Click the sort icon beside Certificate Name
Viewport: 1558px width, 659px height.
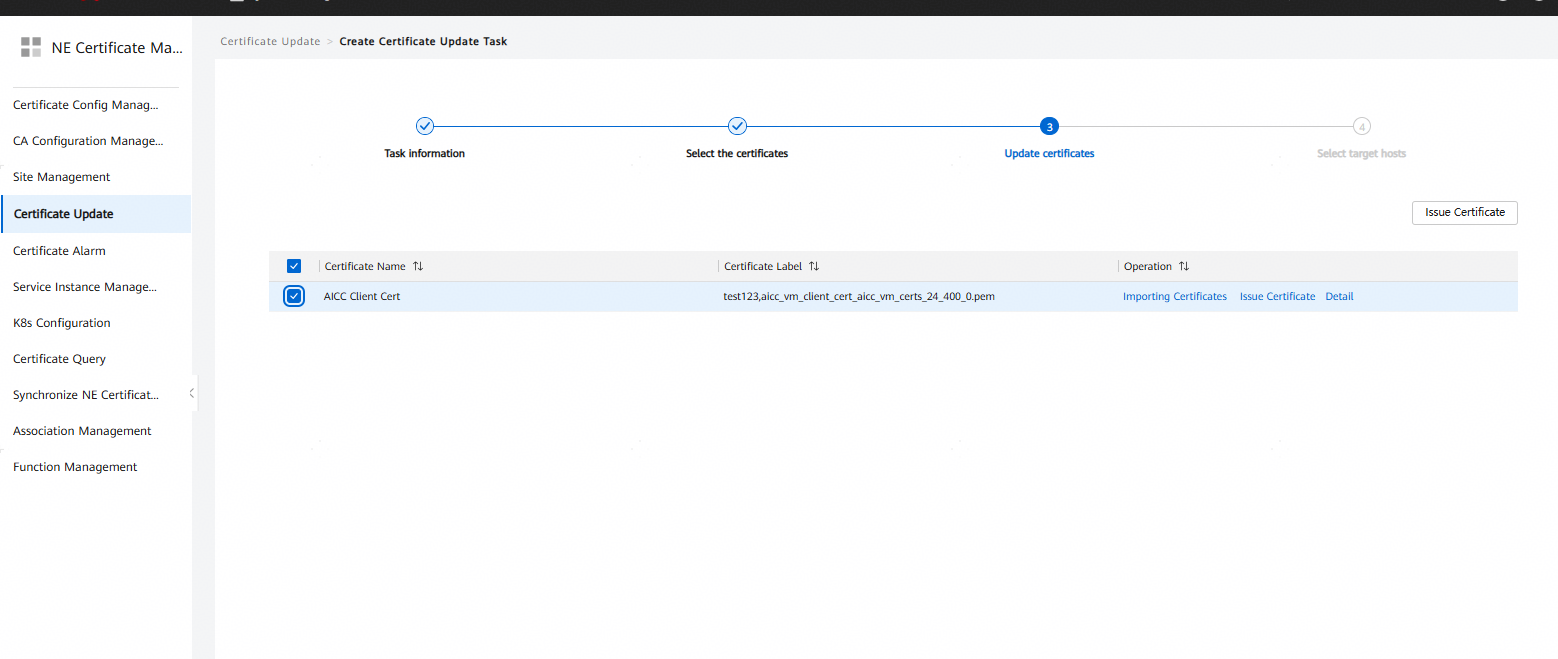tap(418, 266)
